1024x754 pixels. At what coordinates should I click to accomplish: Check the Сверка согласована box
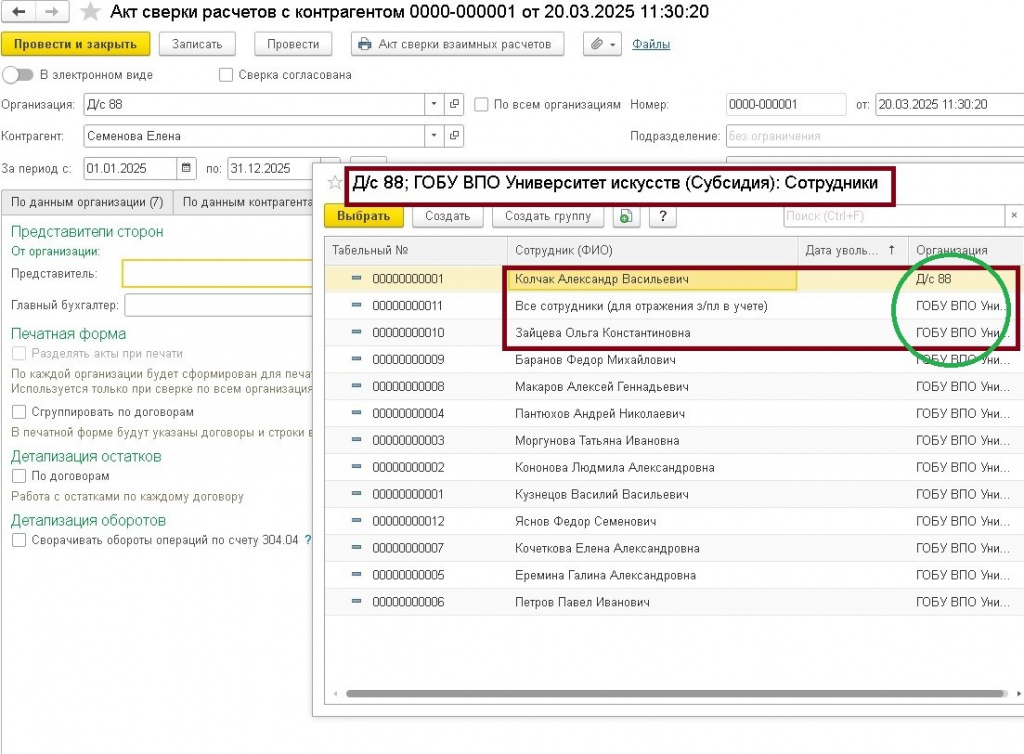pyautogui.click(x=226, y=75)
